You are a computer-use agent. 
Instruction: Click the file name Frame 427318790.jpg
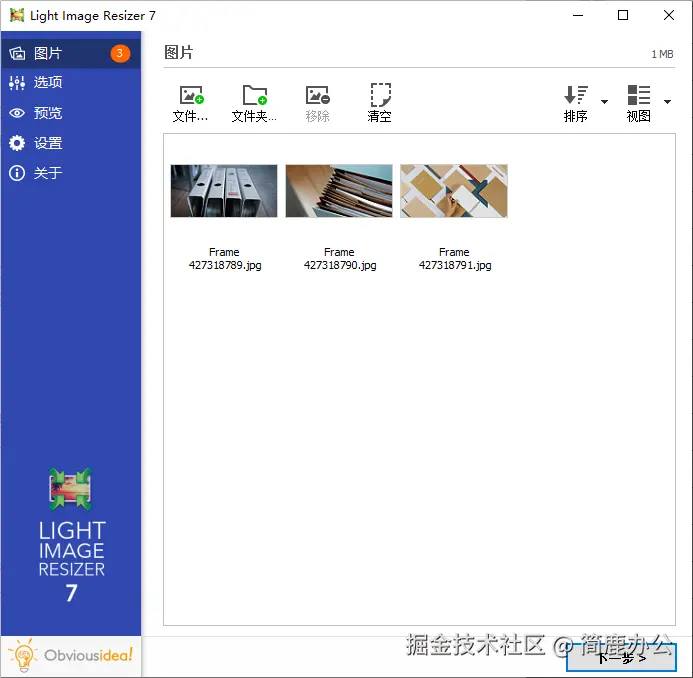click(x=340, y=259)
